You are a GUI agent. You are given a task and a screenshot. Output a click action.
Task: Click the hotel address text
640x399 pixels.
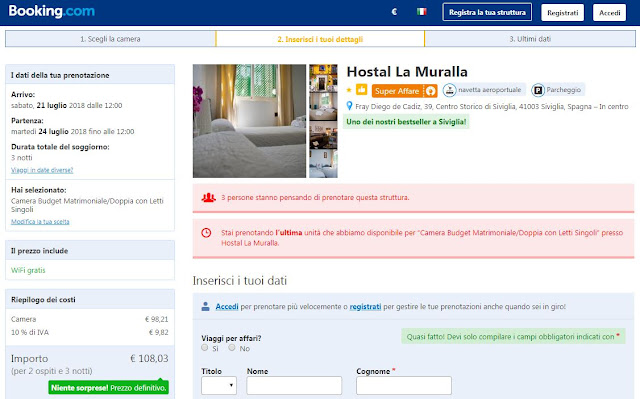491,106
